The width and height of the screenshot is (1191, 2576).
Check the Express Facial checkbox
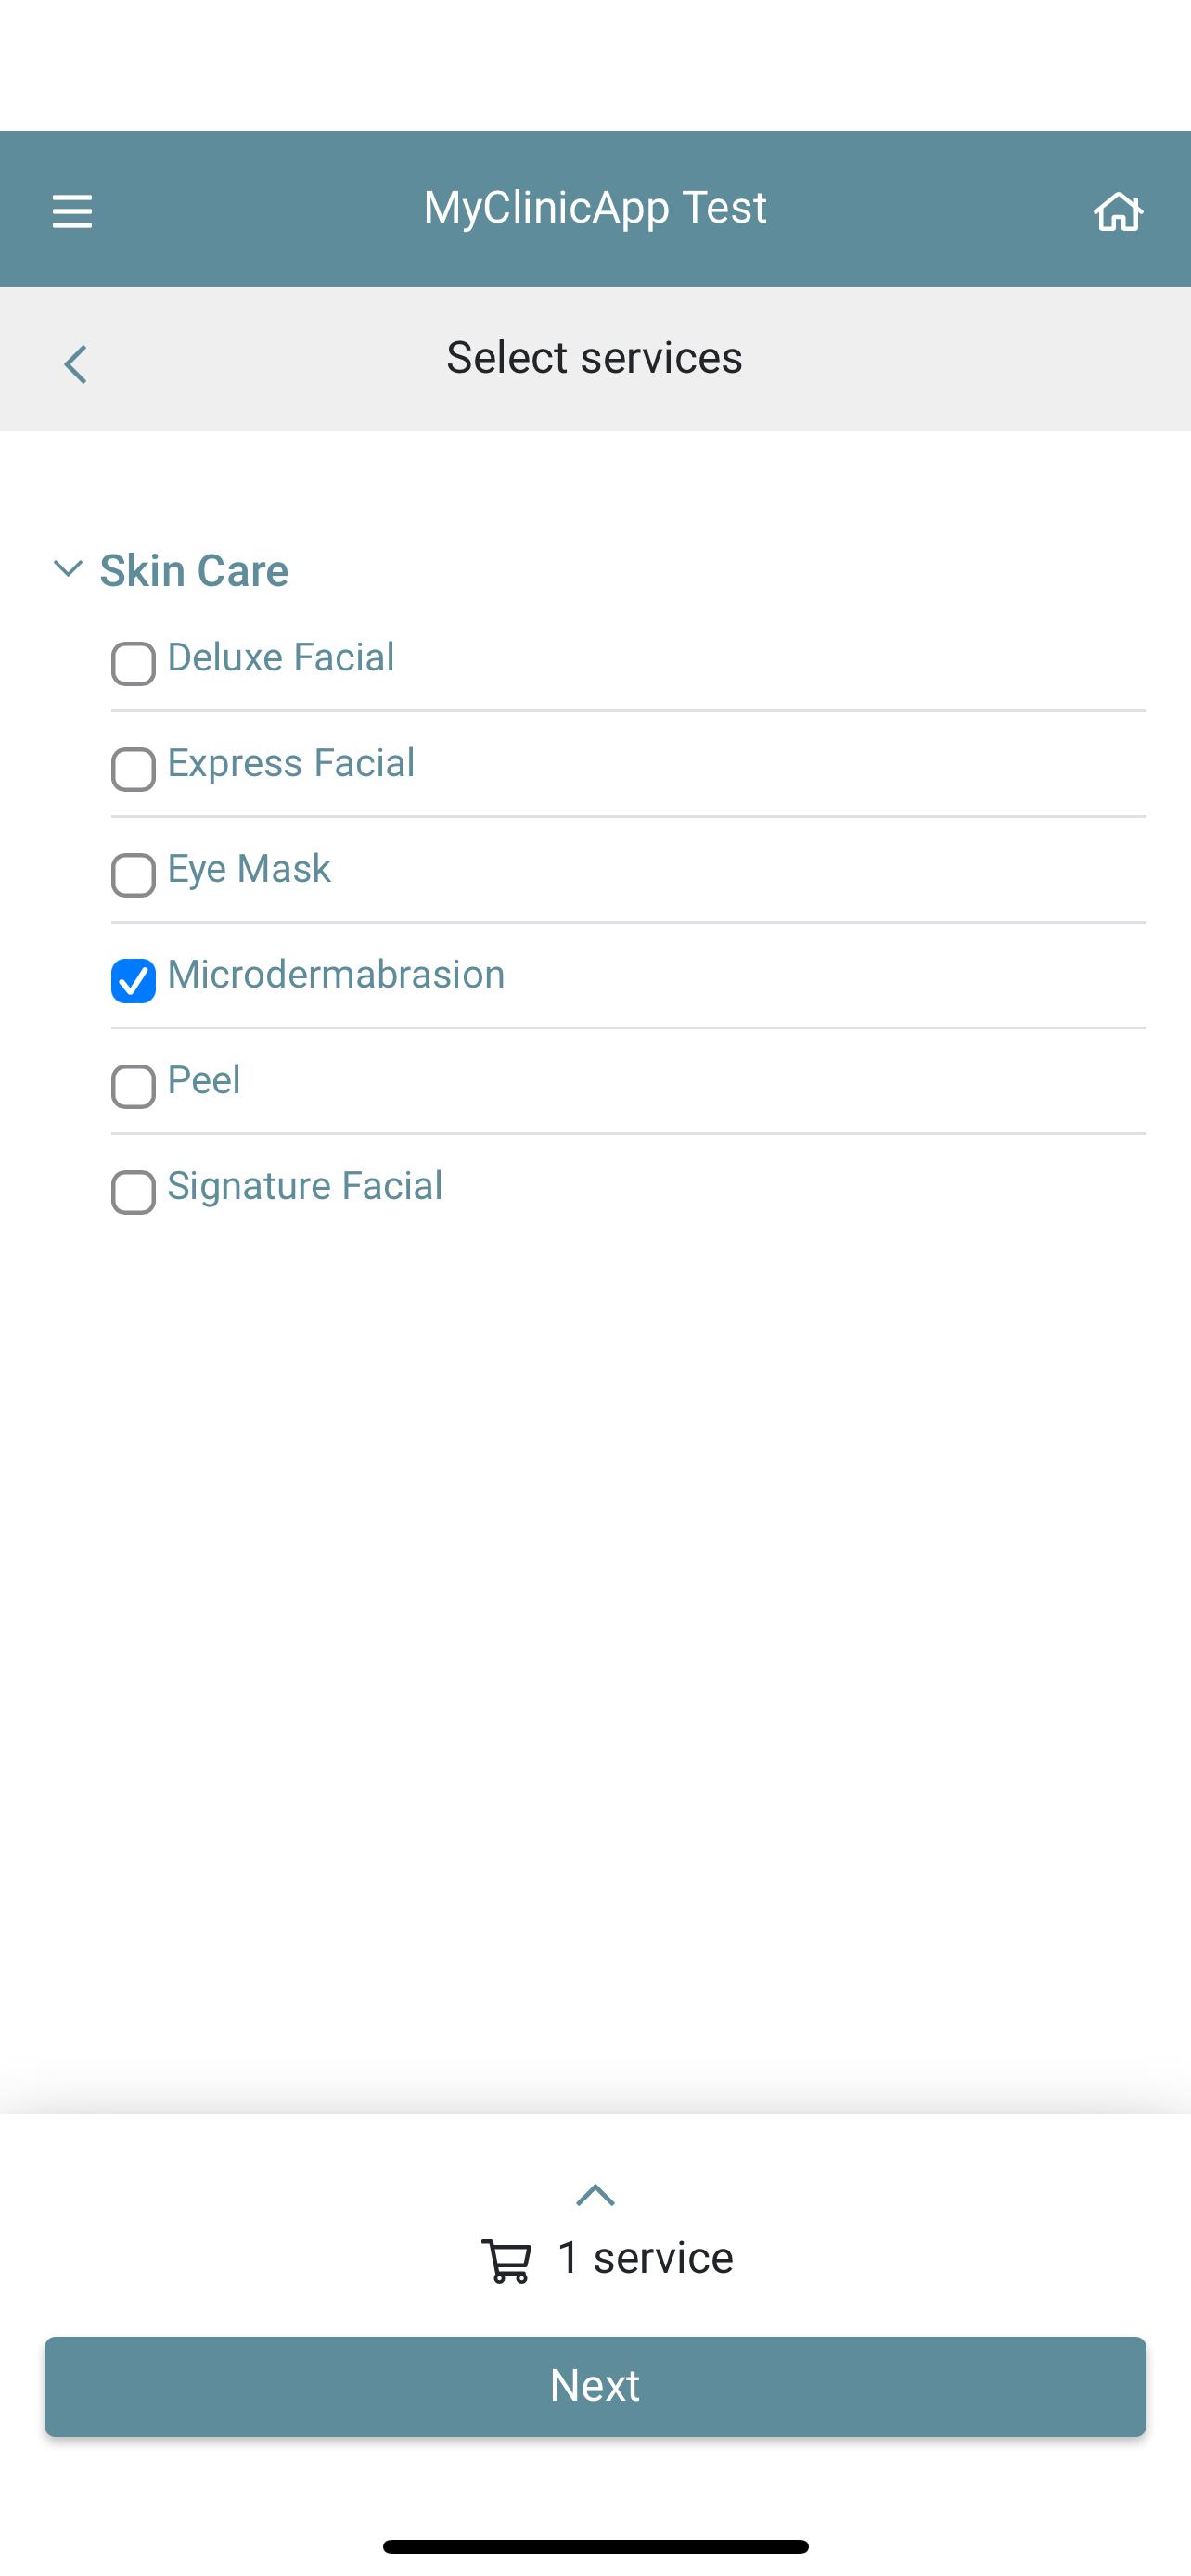click(x=133, y=770)
